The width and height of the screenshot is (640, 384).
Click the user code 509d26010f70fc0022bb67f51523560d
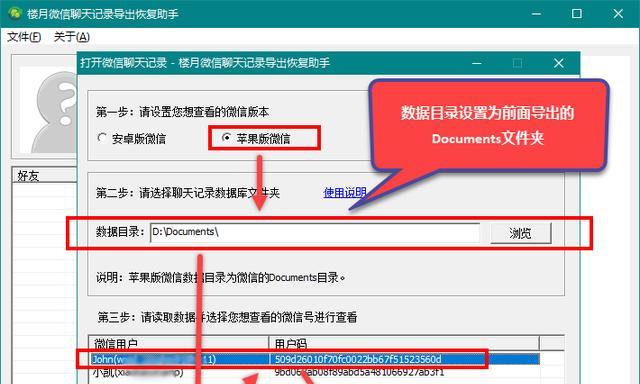pos(358,359)
